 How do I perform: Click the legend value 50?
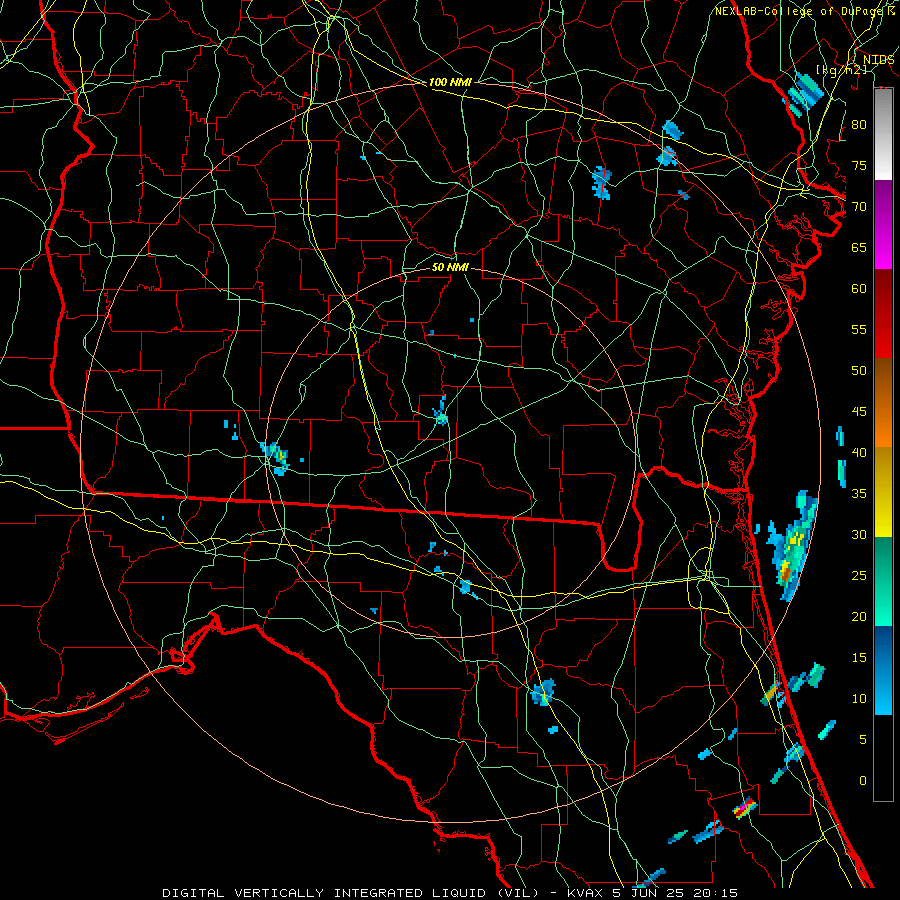[859, 370]
